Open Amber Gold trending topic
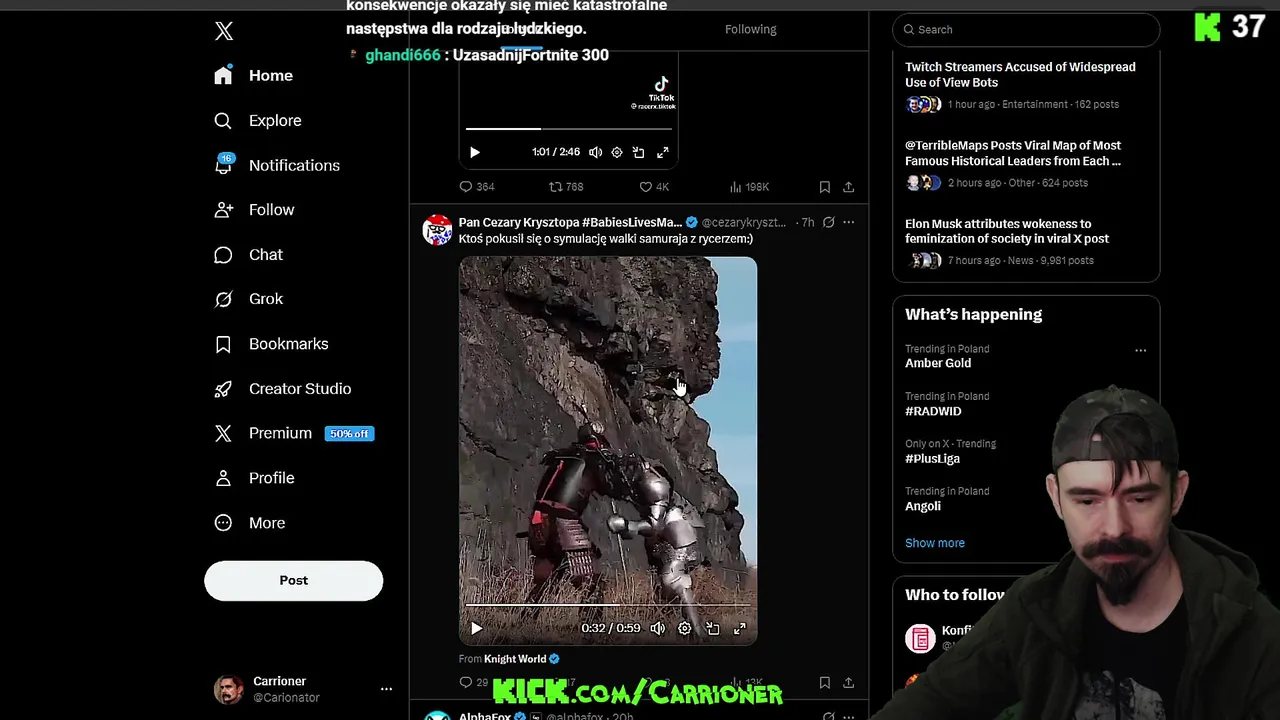Image resolution: width=1280 pixels, height=720 pixels. pos(938,363)
